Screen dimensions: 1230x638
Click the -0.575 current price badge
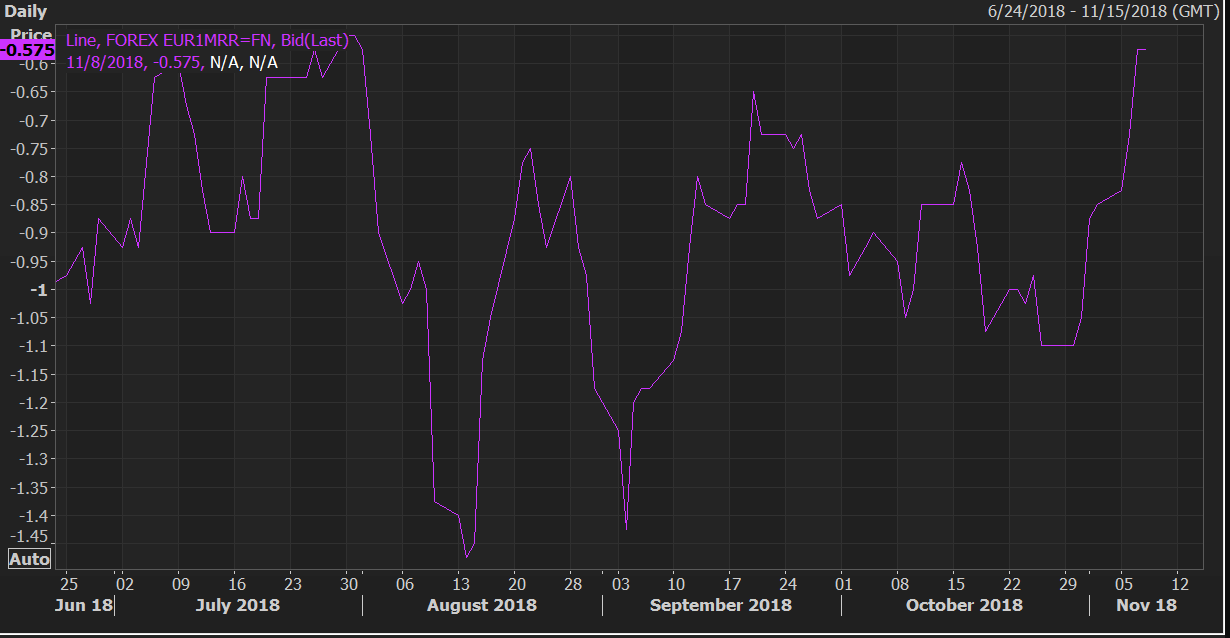[27, 49]
